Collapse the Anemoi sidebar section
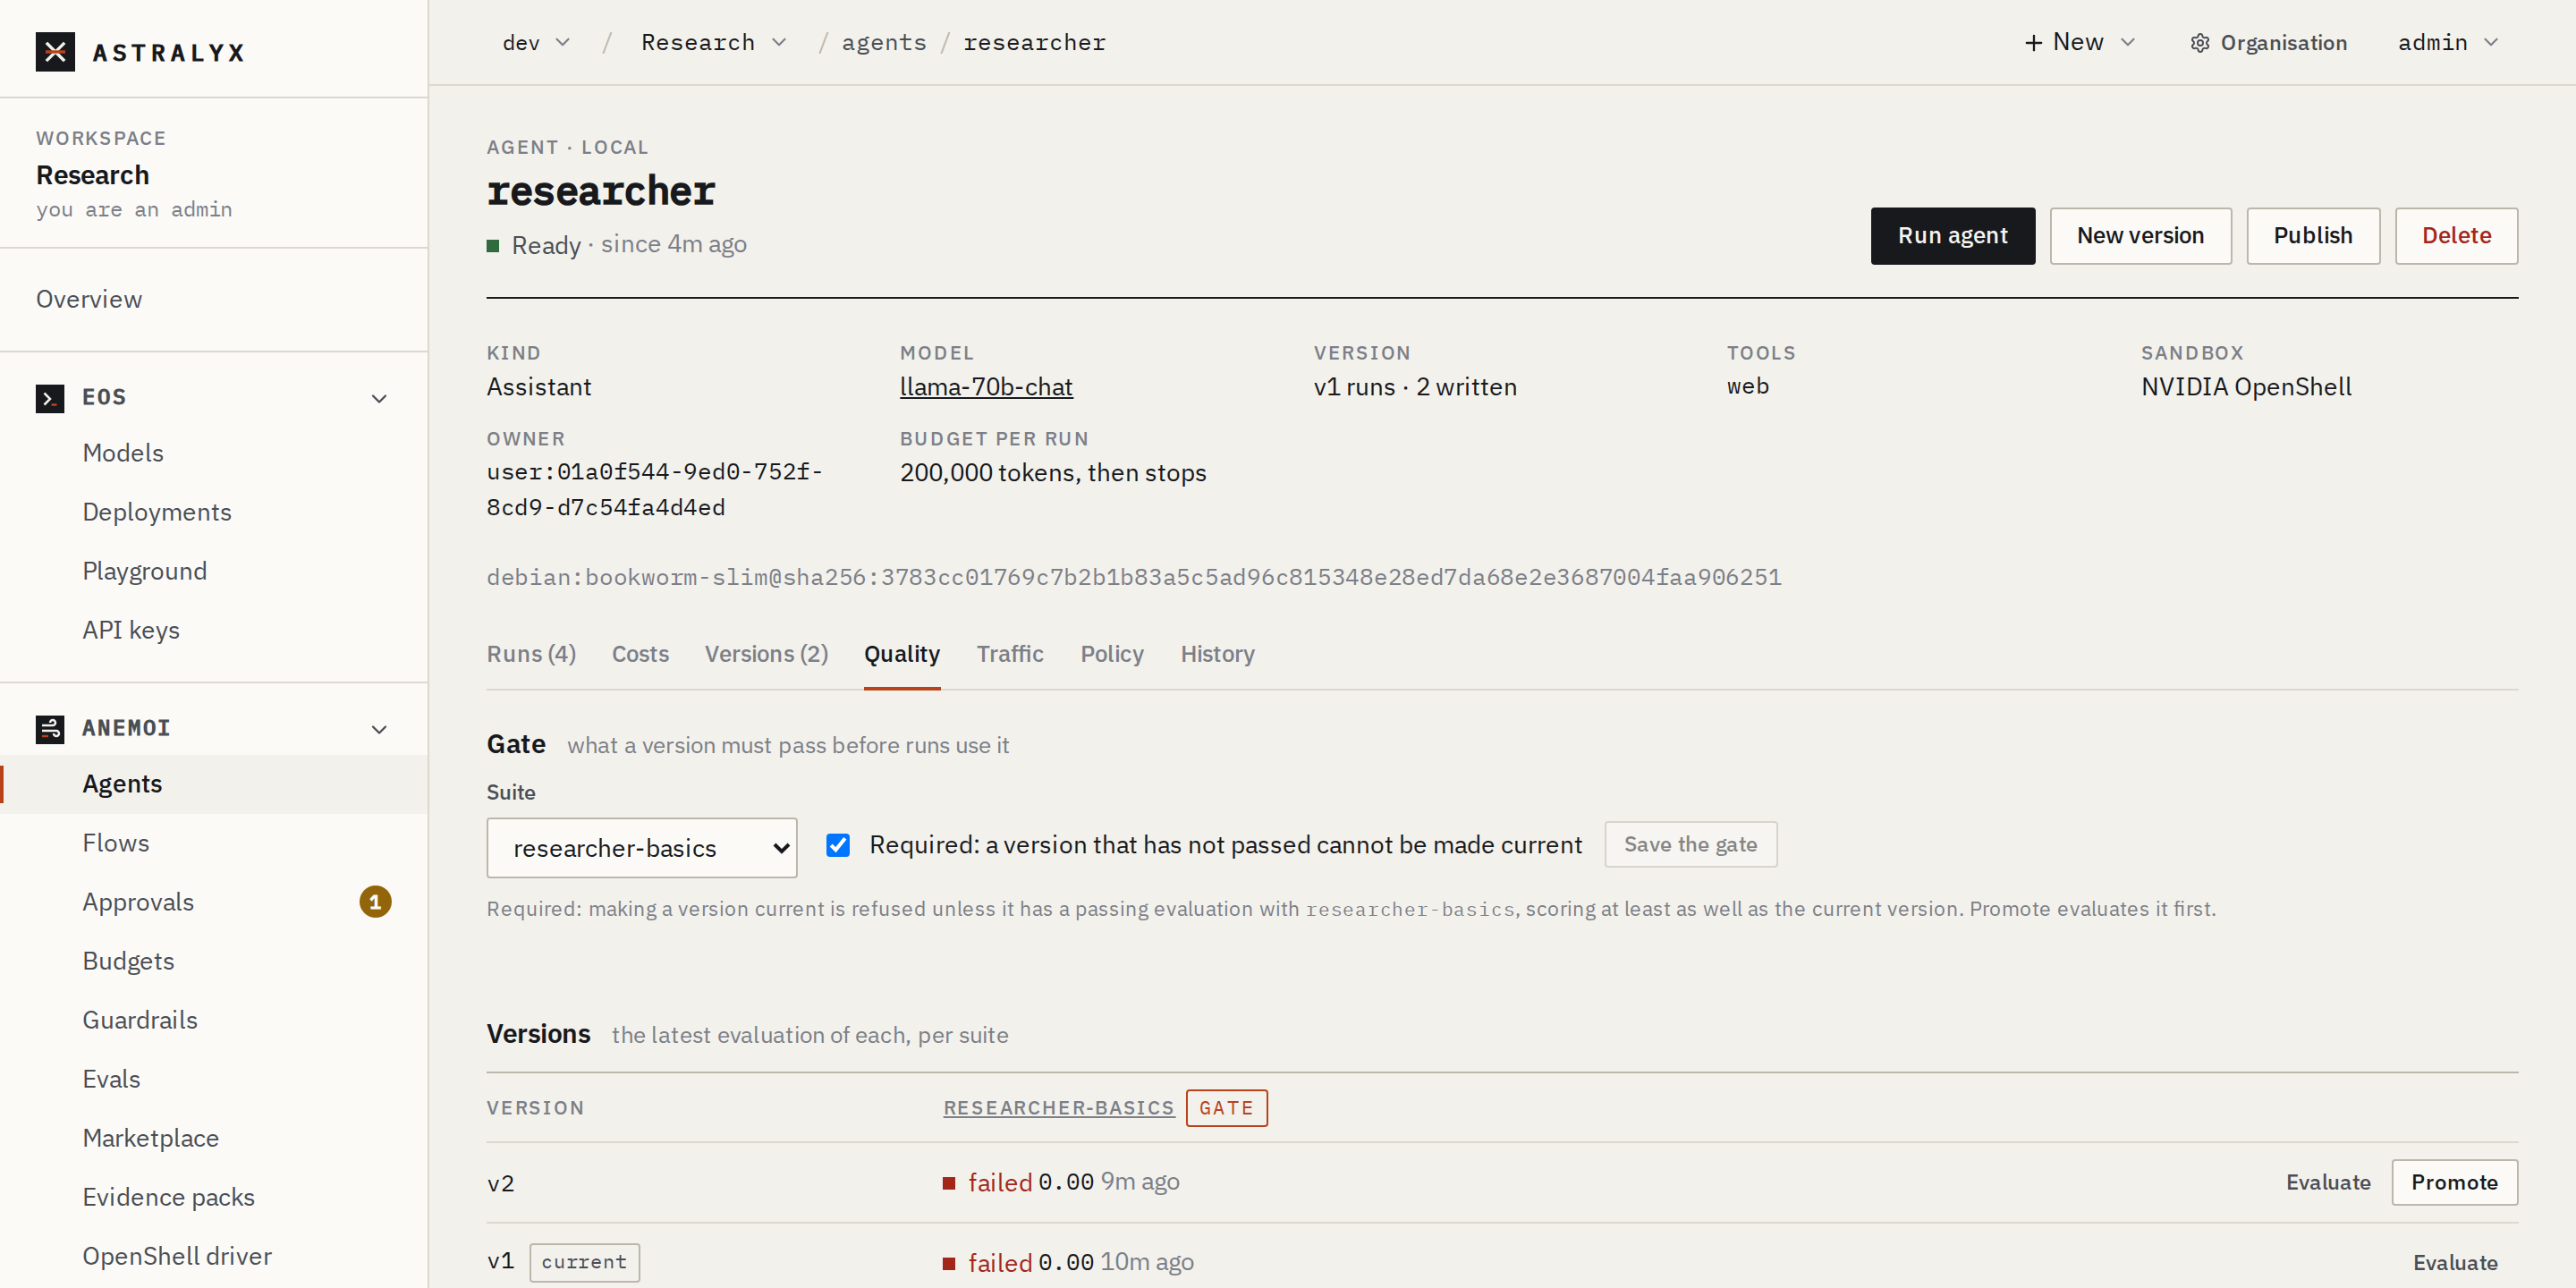2576x1288 pixels. (x=379, y=730)
